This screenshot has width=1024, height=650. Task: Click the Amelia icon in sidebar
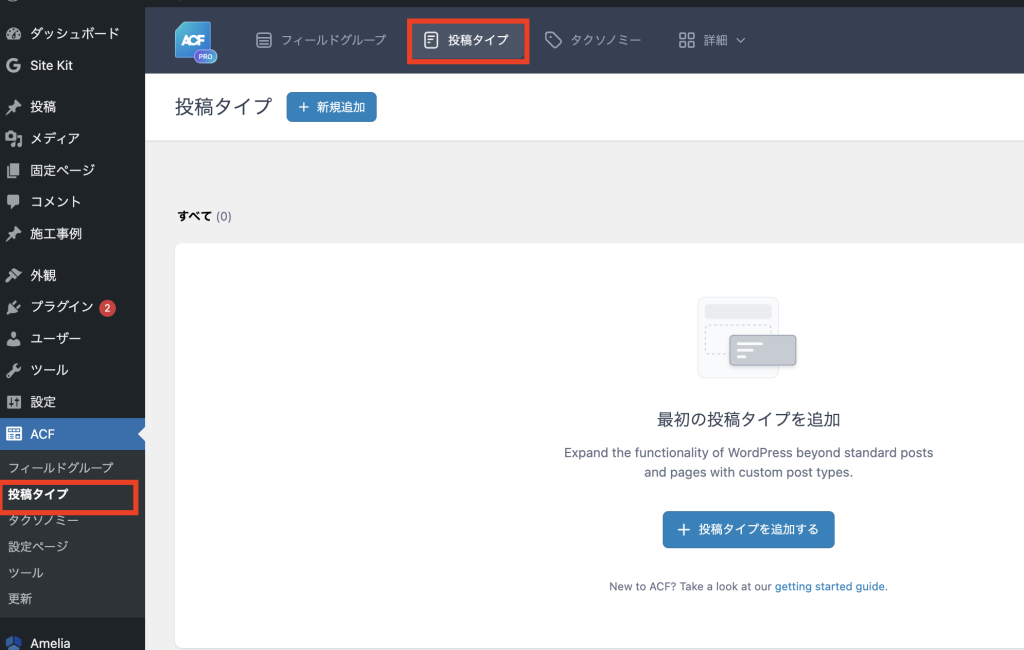click(x=14, y=643)
